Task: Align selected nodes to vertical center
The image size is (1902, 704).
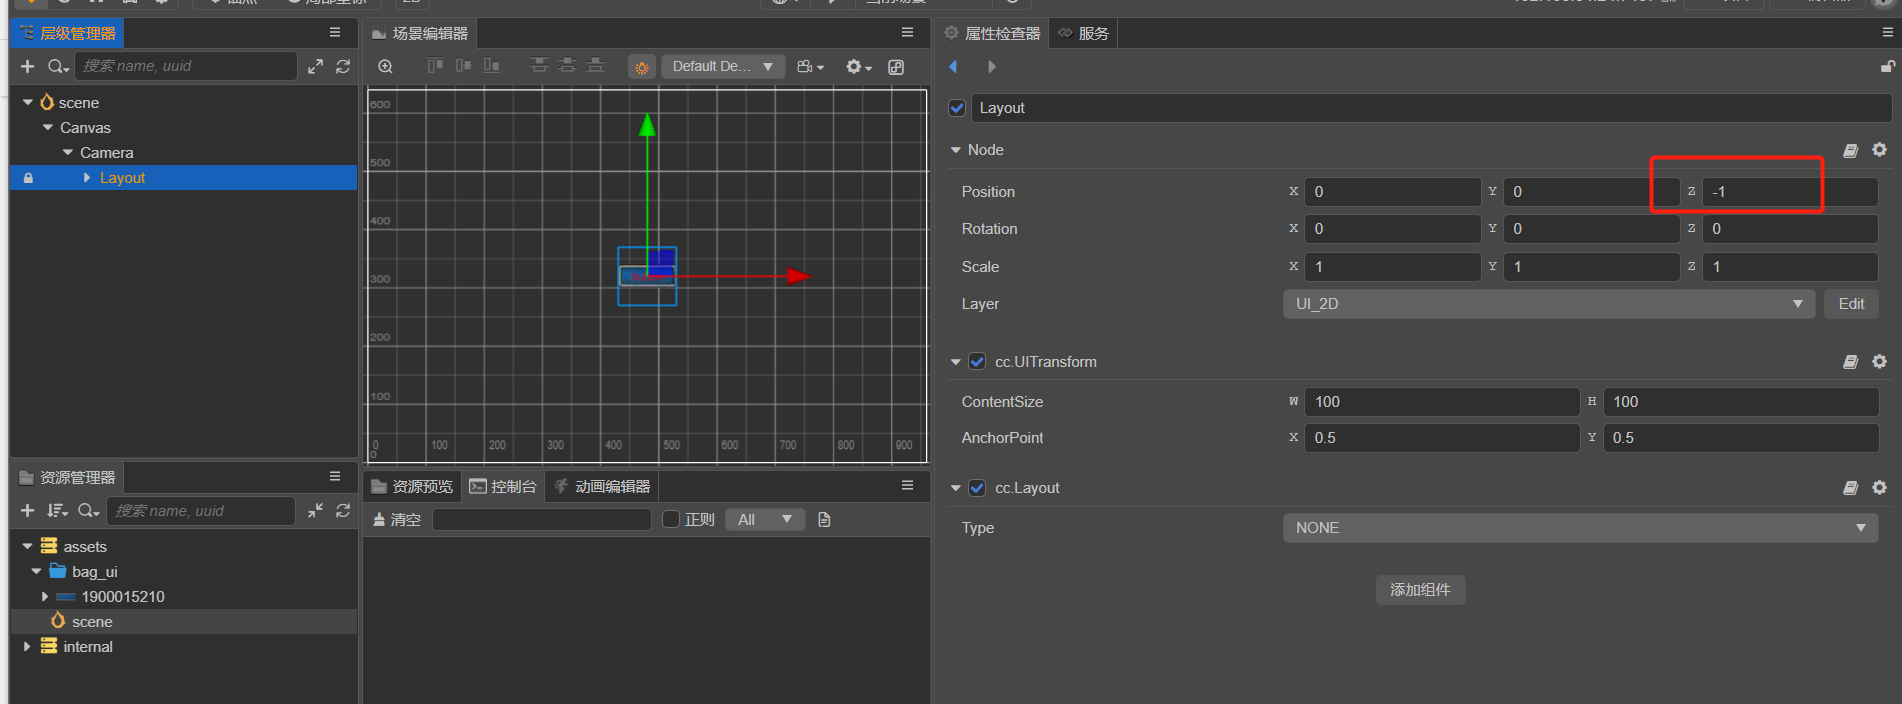Action: 463,66
